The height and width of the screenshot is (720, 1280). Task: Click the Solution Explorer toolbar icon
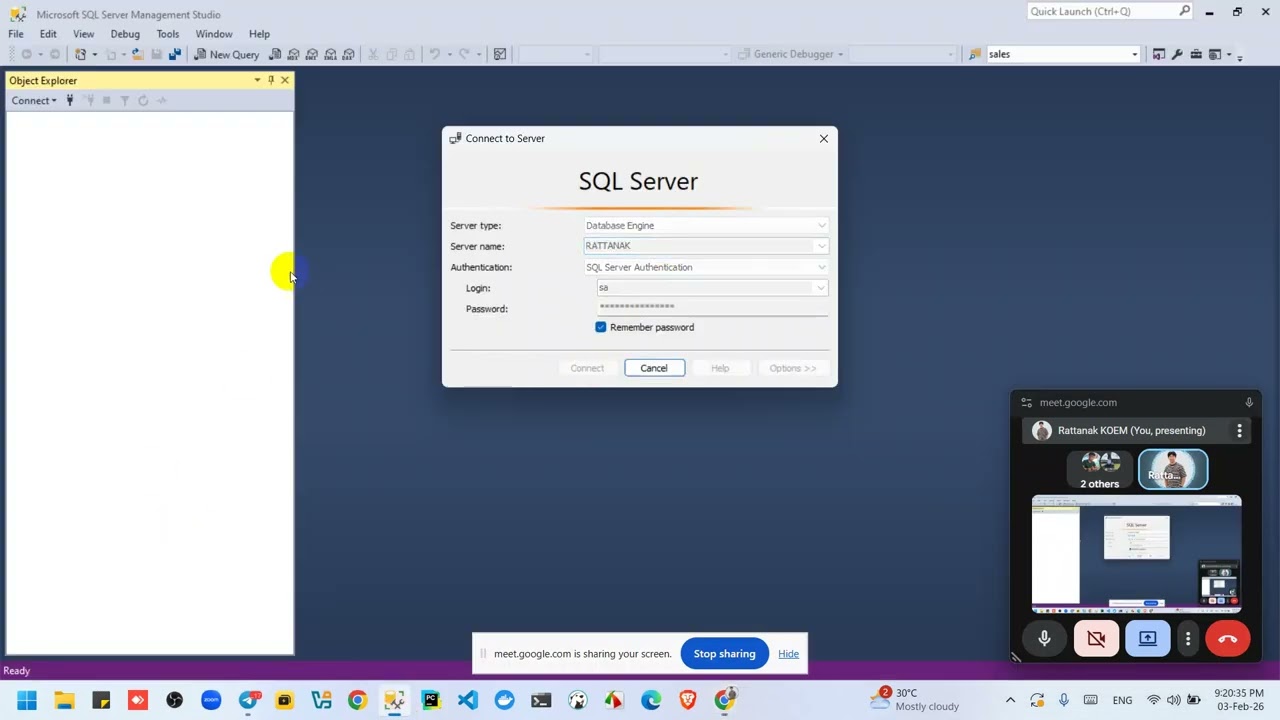coord(1215,54)
